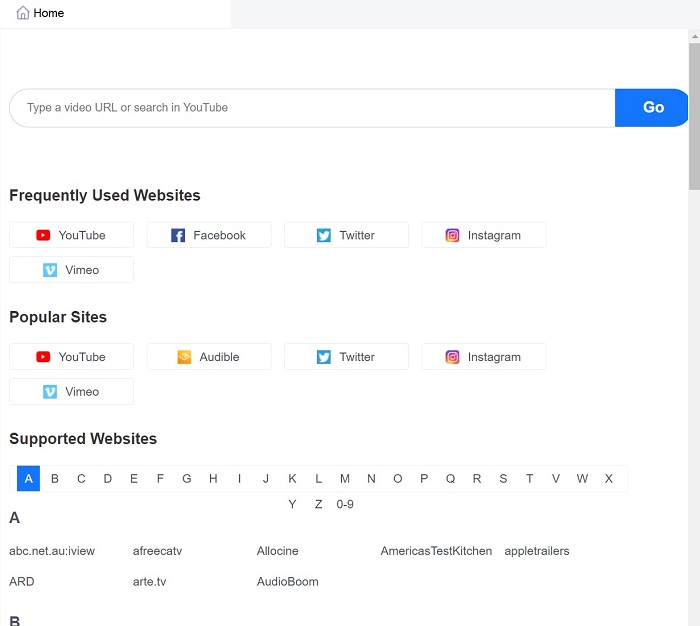Jump to letter C in alphabet index
Viewport: 700px width, 626px height.
81,479
